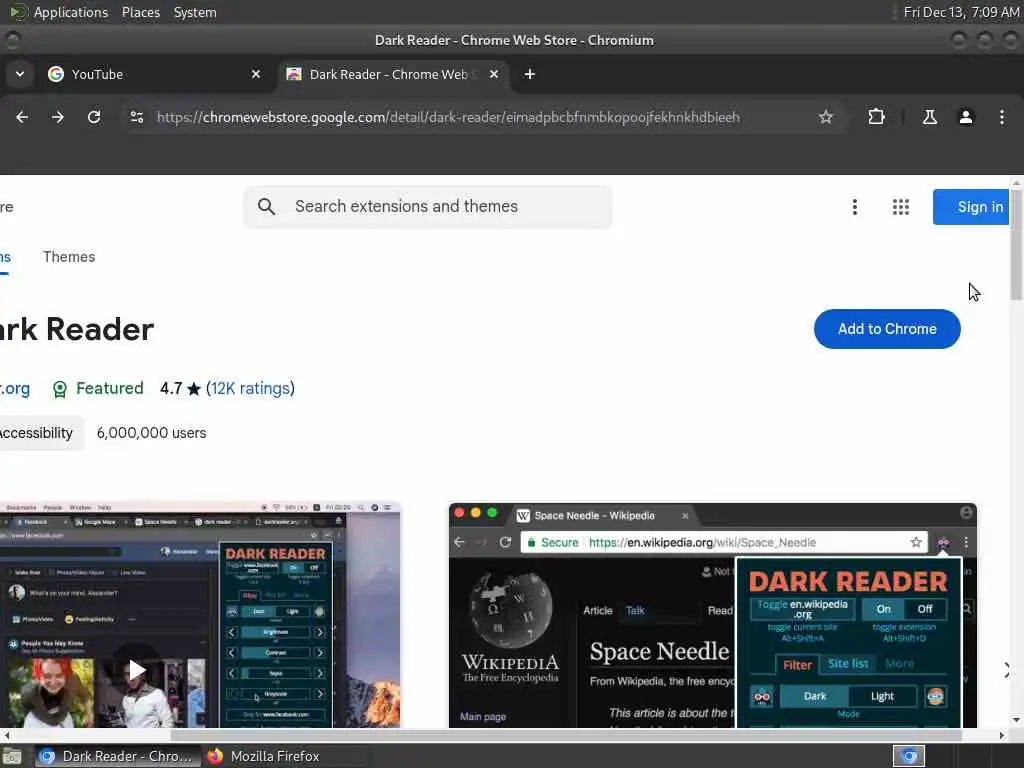The width and height of the screenshot is (1024, 768).
Task: Open web store more options dots
Action: (854, 207)
